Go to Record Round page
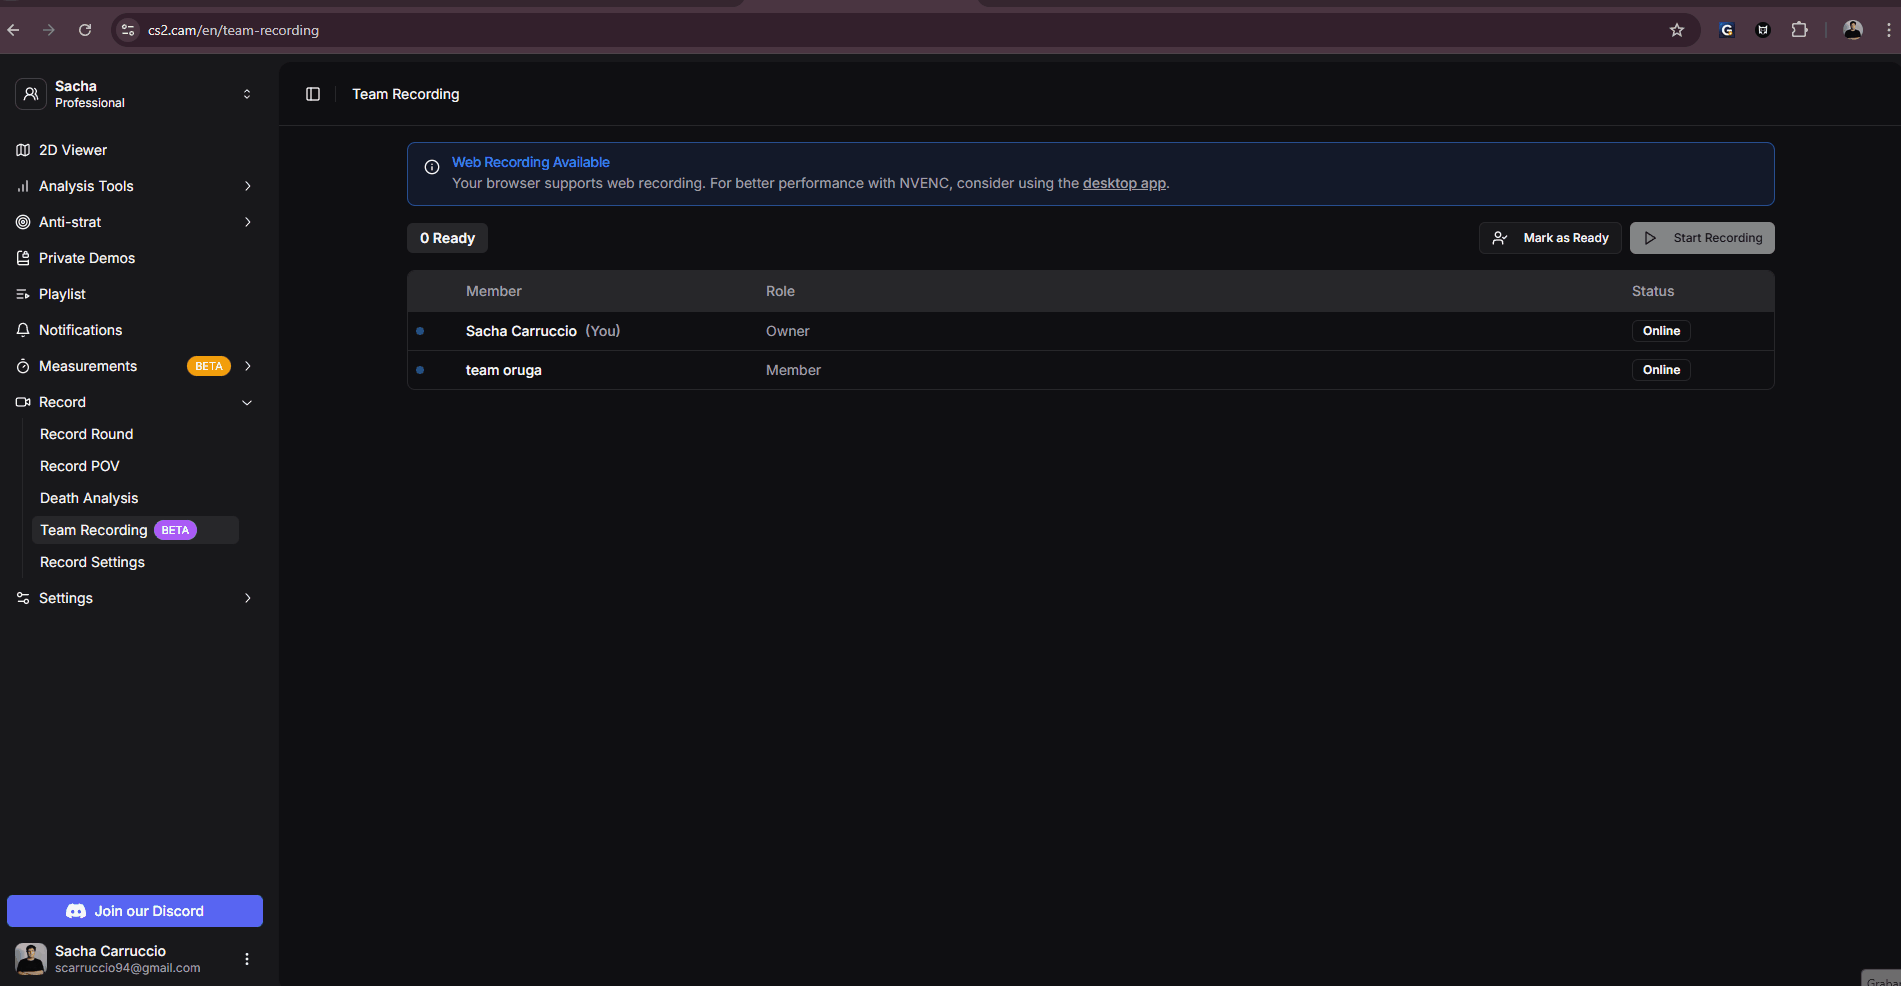The image size is (1901, 986). (86, 434)
